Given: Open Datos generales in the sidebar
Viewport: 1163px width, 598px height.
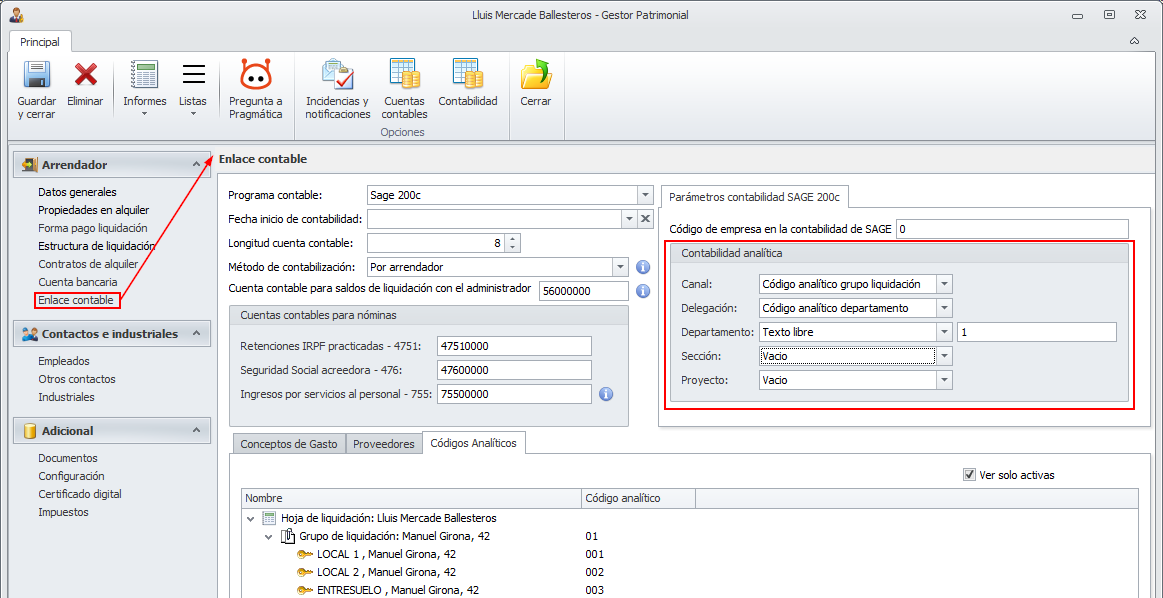Looking at the screenshot, I should click(77, 192).
